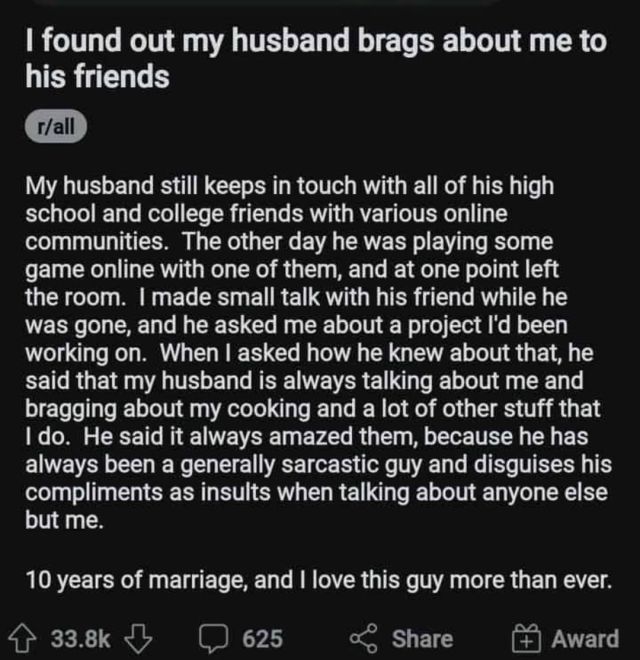Open the r/all community tag
The height and width of the screenshot is (660, 640).
(56, 126)
